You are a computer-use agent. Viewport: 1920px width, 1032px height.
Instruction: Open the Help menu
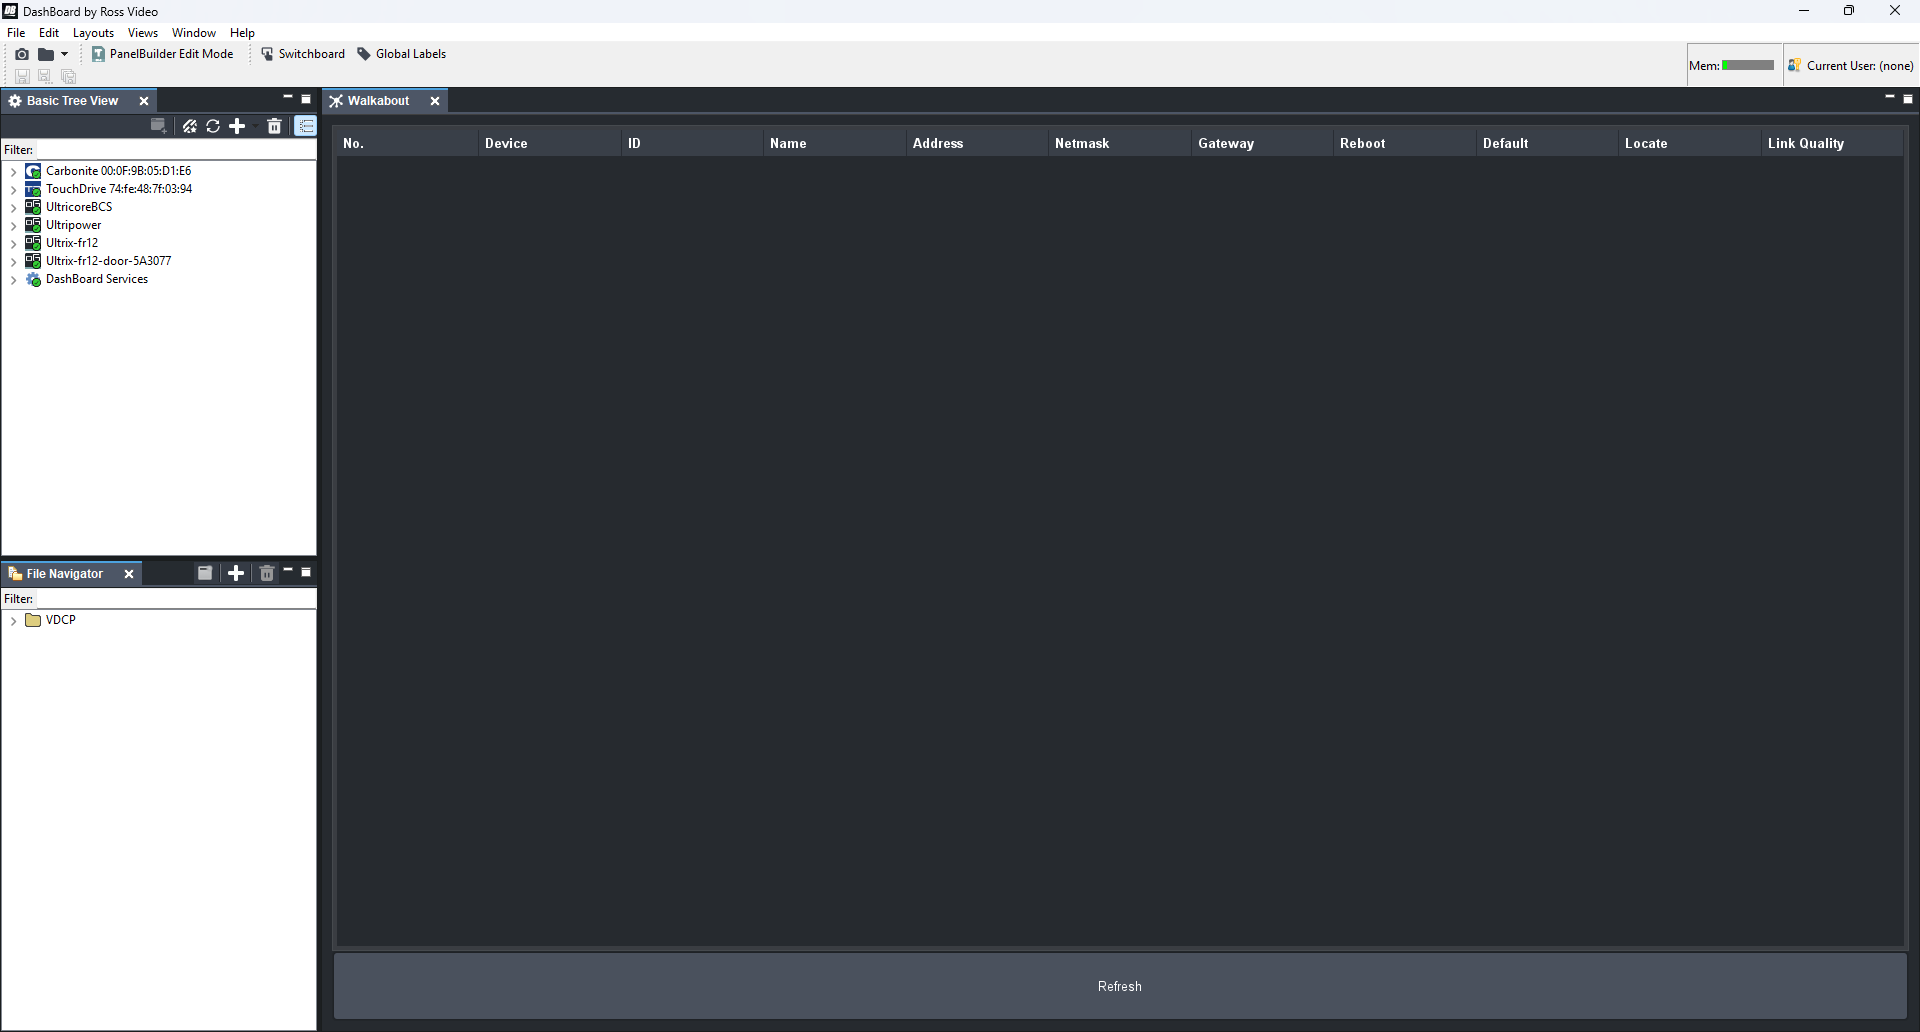click(242, 33)
